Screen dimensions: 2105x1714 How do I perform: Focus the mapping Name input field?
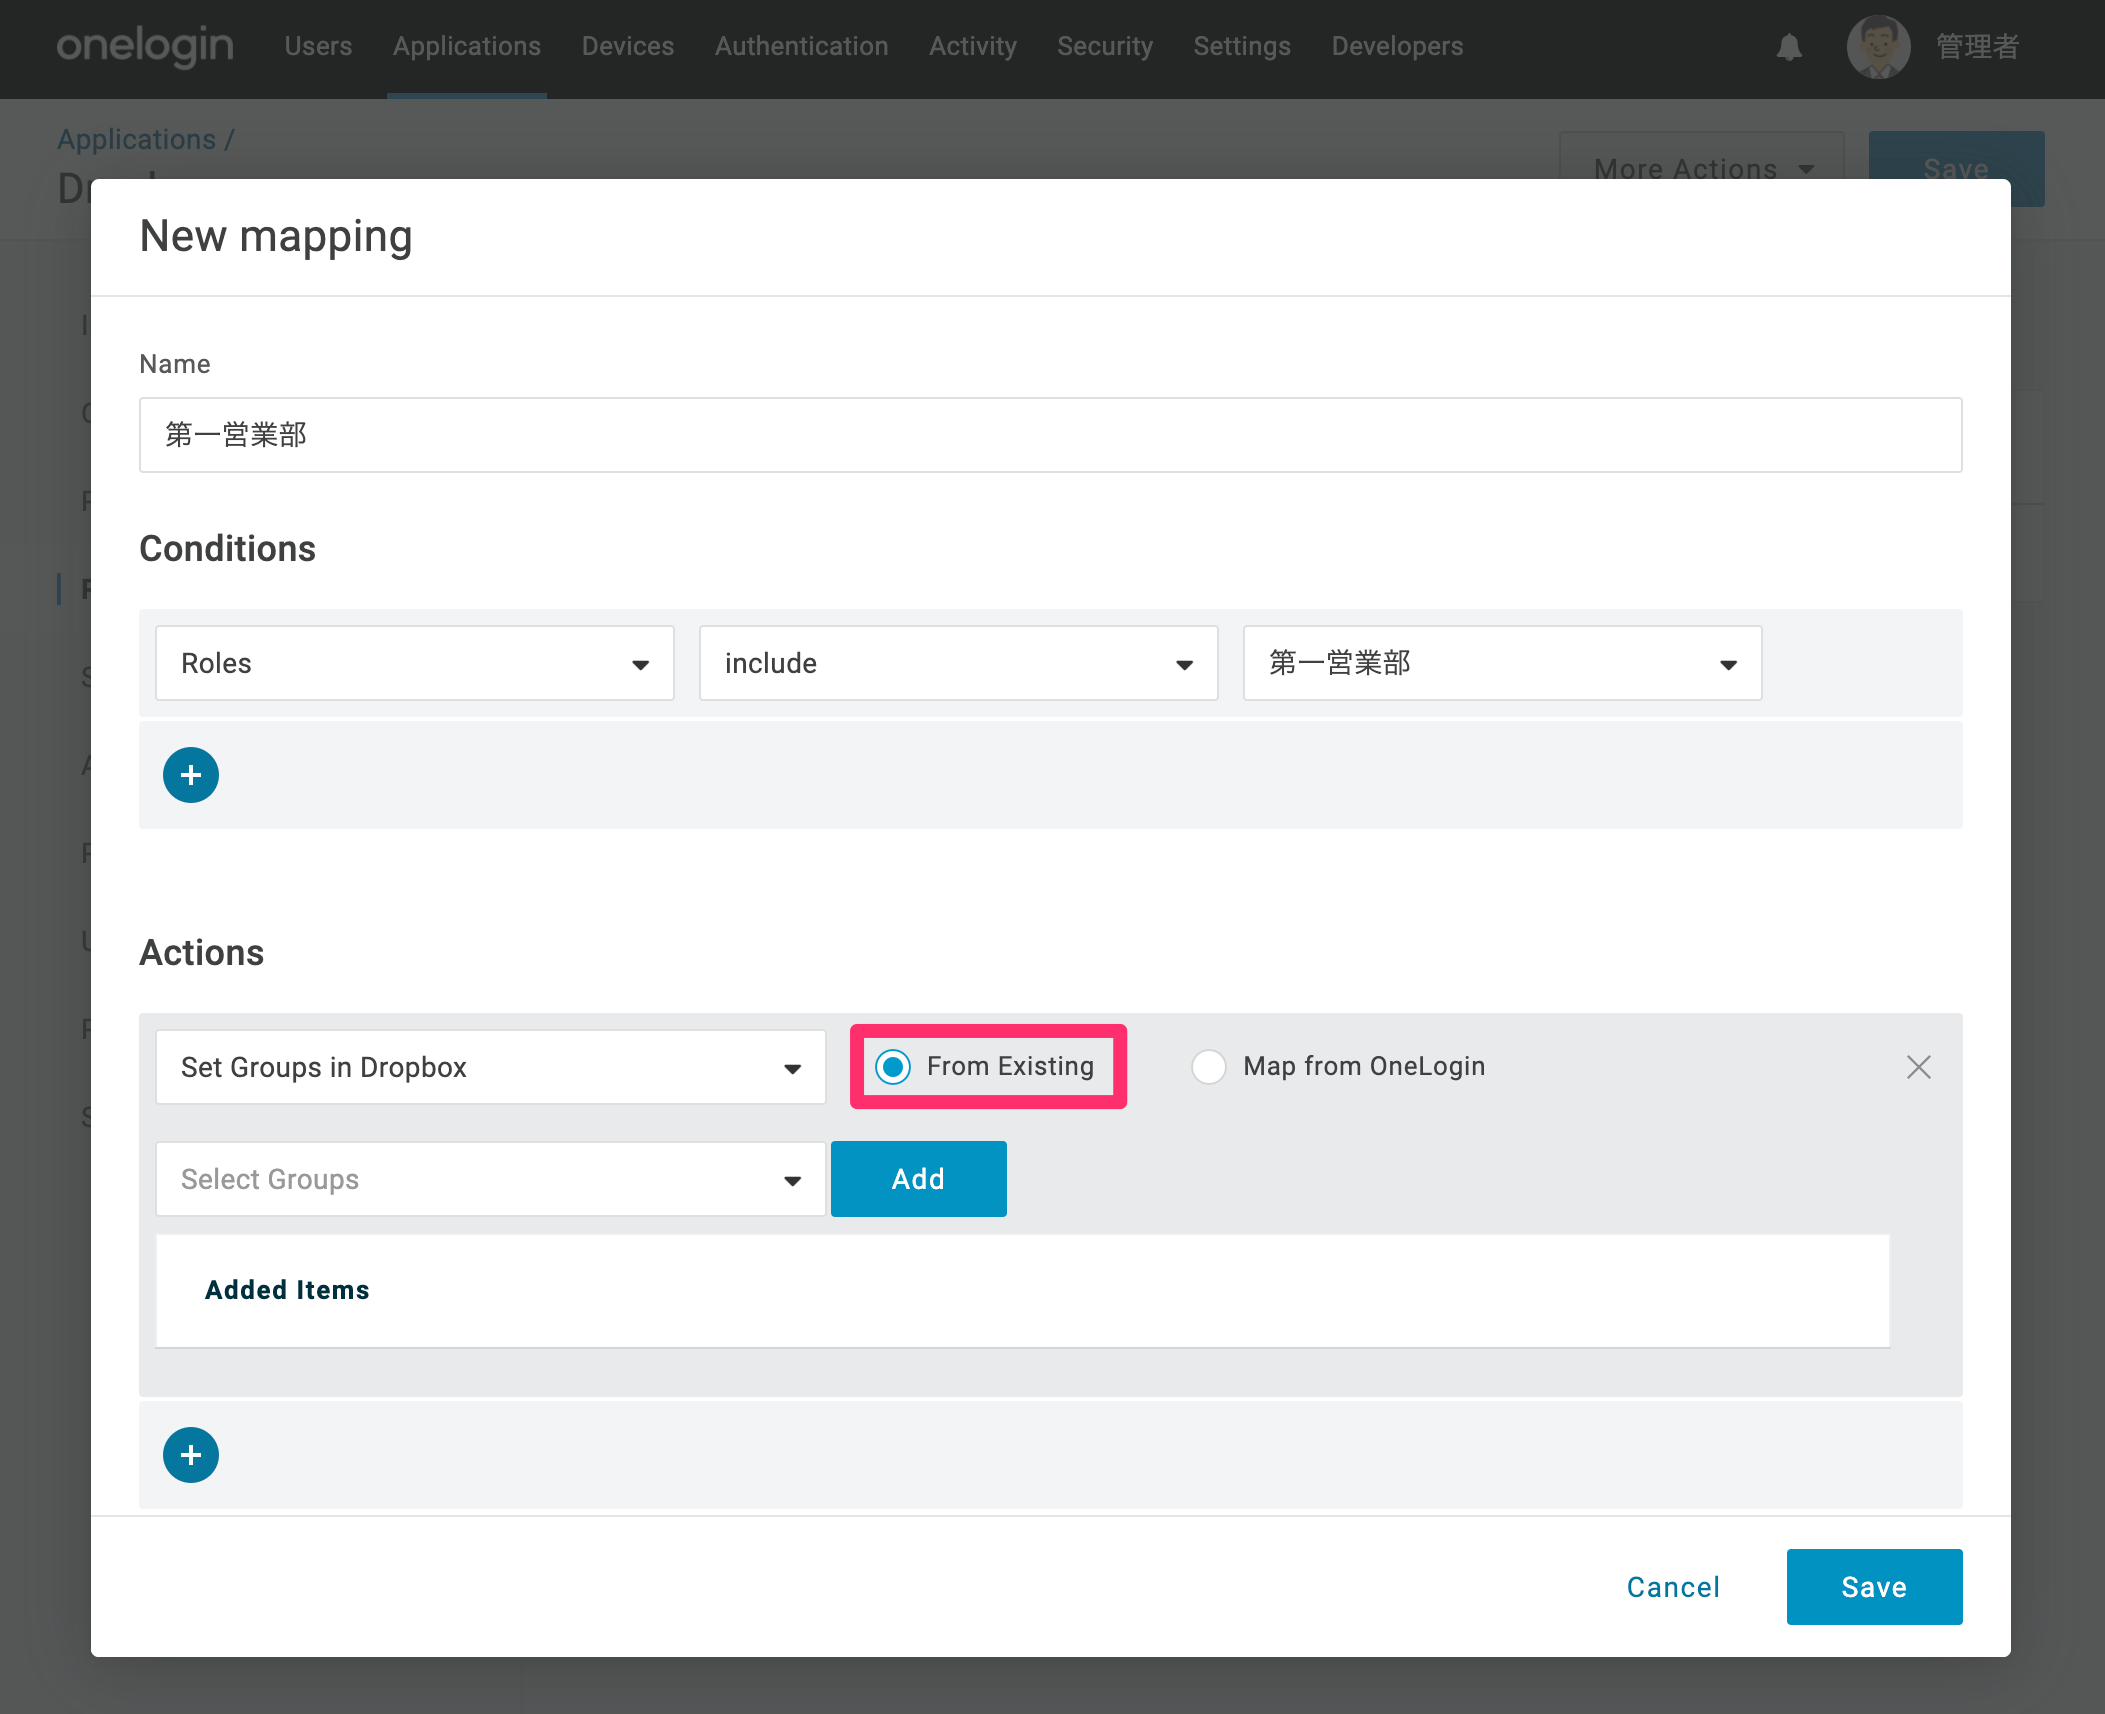1051,435
